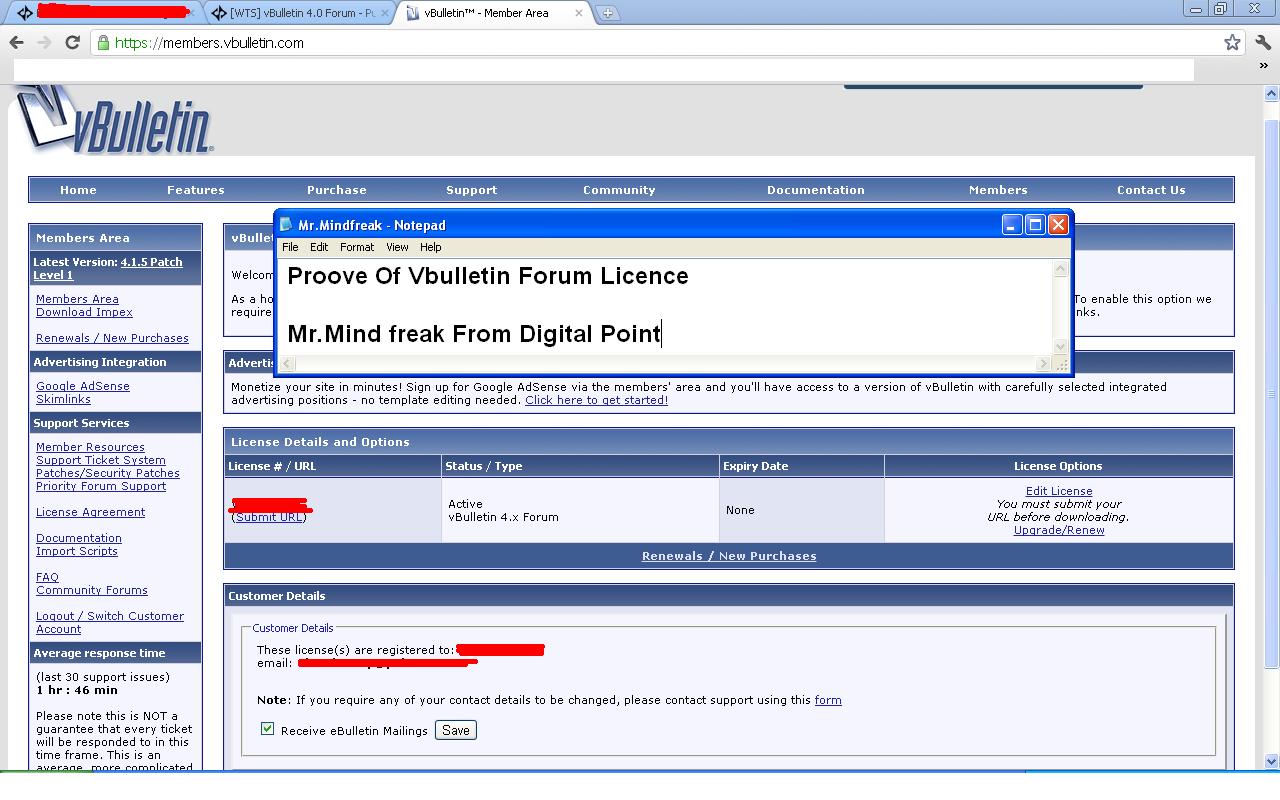Toggle Receive eBulletin Mailings checkbox
The width and height of the screenshot is (1280, 800).
[267, 729]
